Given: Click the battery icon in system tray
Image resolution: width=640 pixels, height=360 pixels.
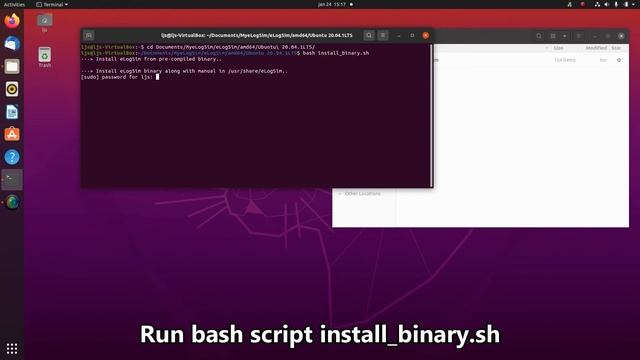Looking at the screenshot, I should point(627,4).
